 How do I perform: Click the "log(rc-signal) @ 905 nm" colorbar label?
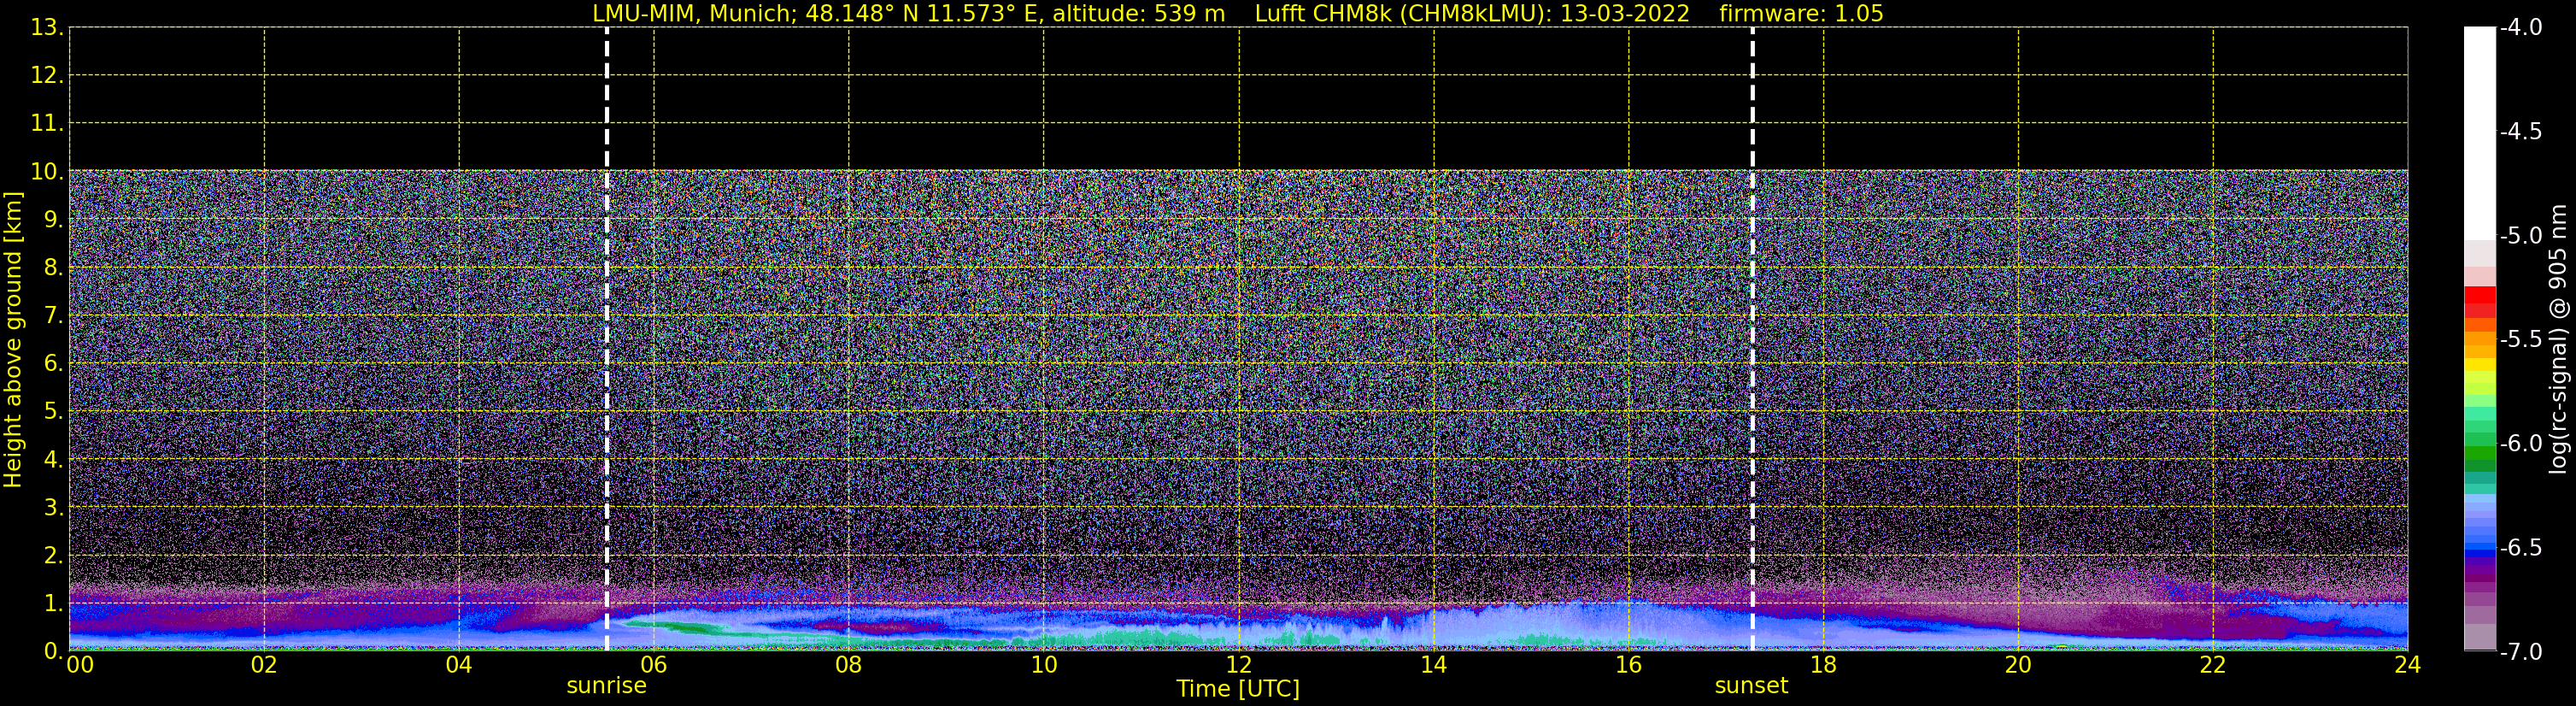tap(2558, 339)
